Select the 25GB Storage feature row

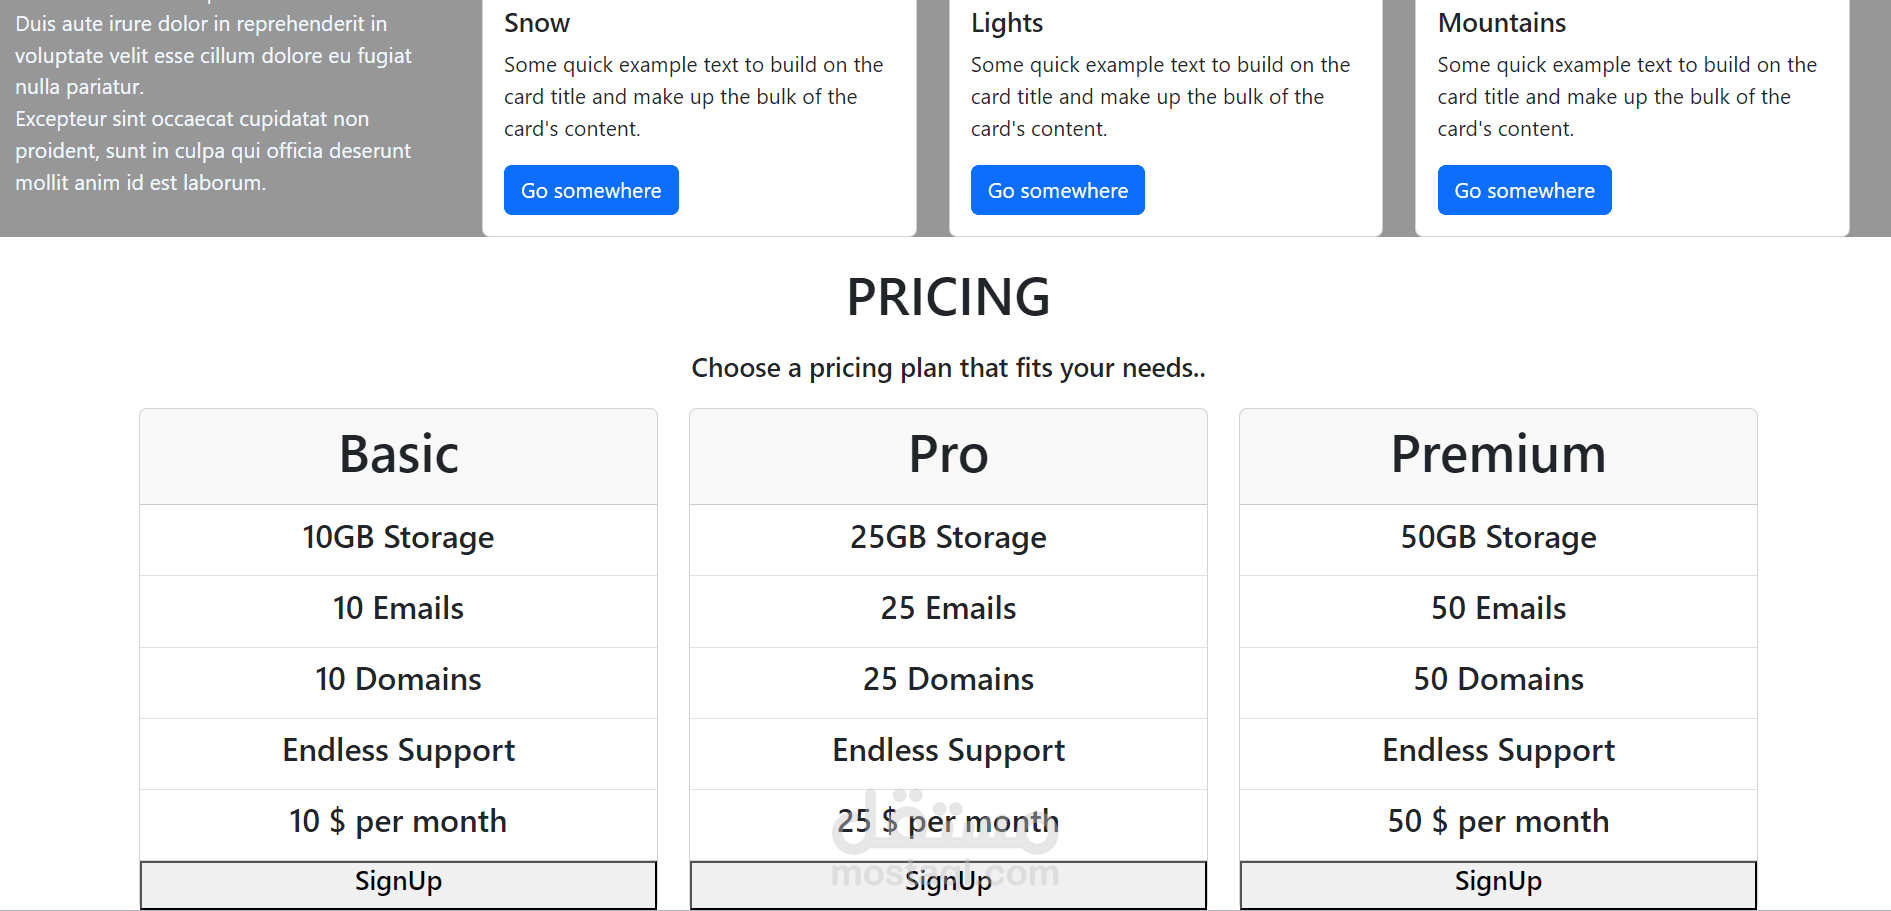(948, 538)
